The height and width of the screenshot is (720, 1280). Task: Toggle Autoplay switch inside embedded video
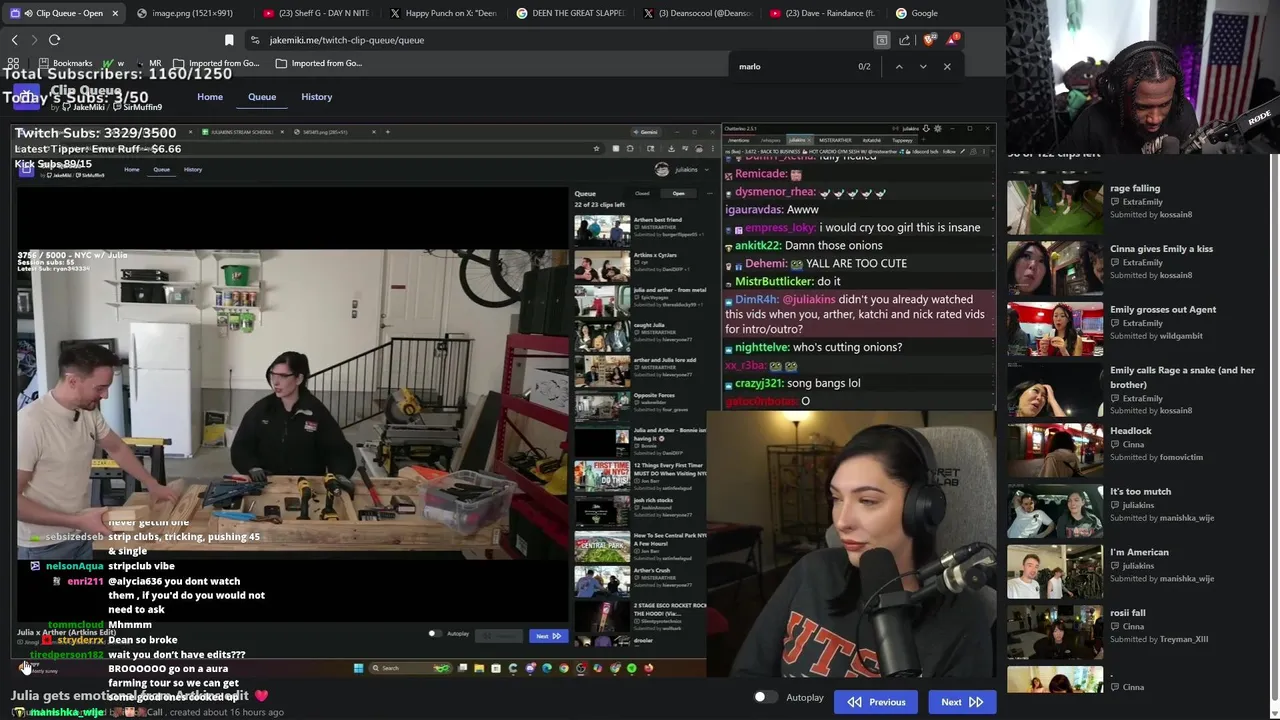point(434,633)
